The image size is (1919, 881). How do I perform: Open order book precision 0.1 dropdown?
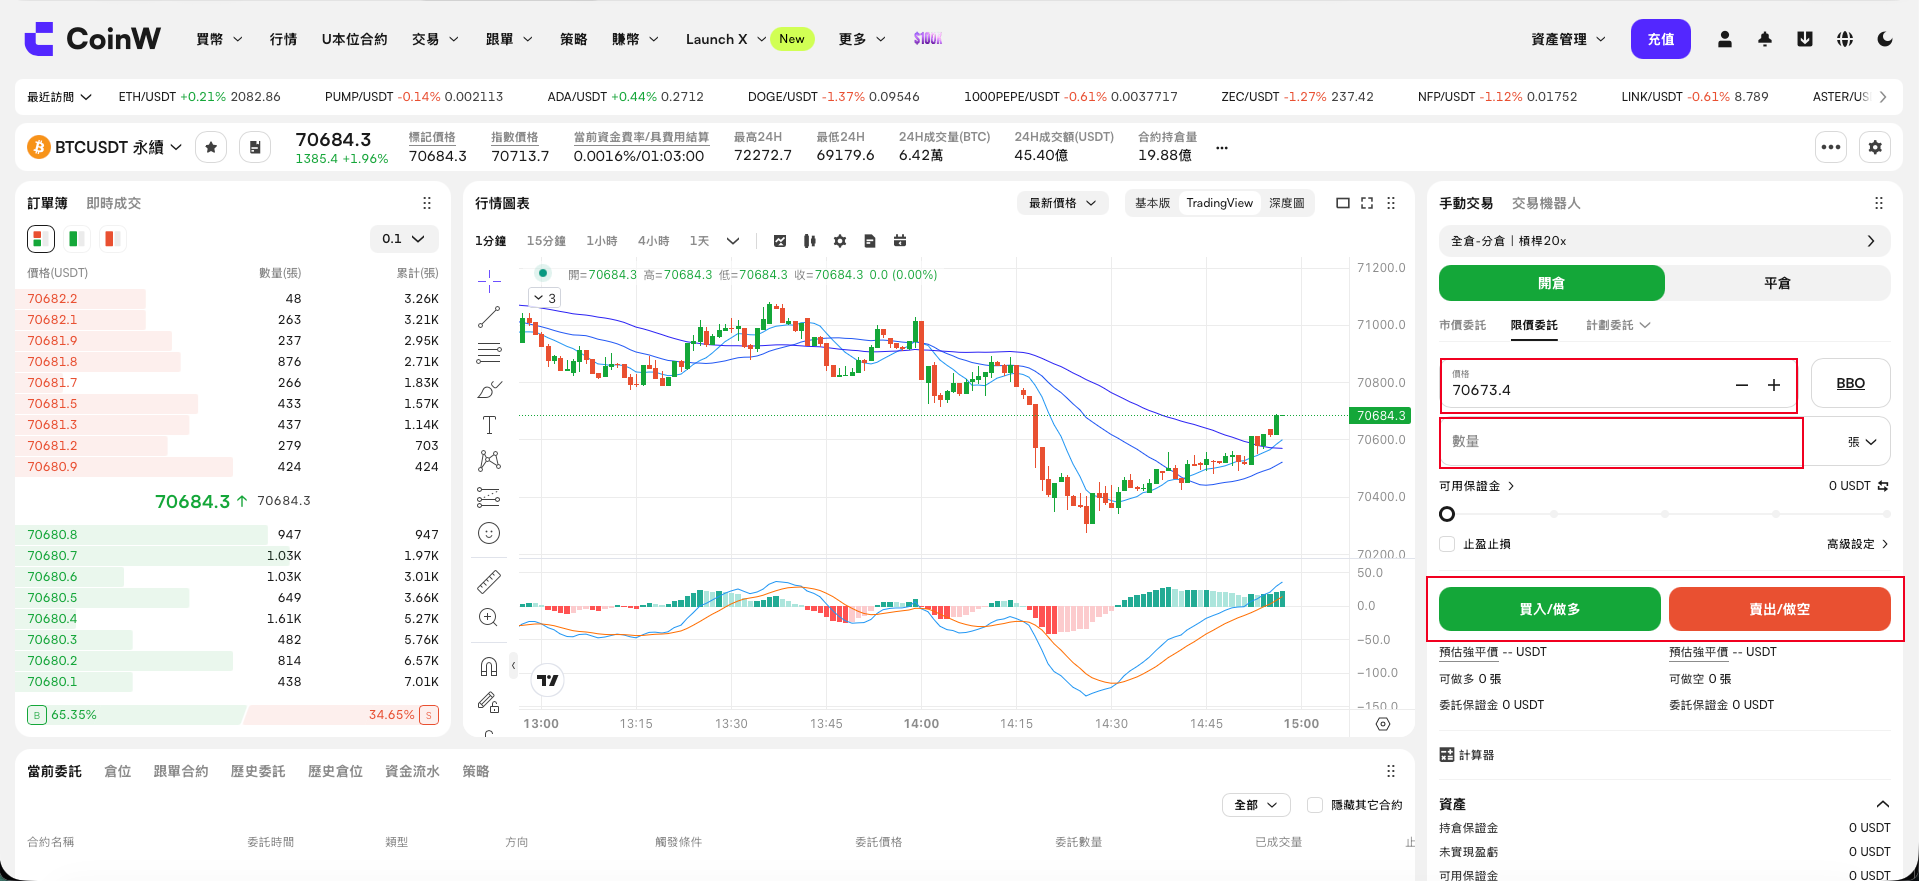point(404,239)
